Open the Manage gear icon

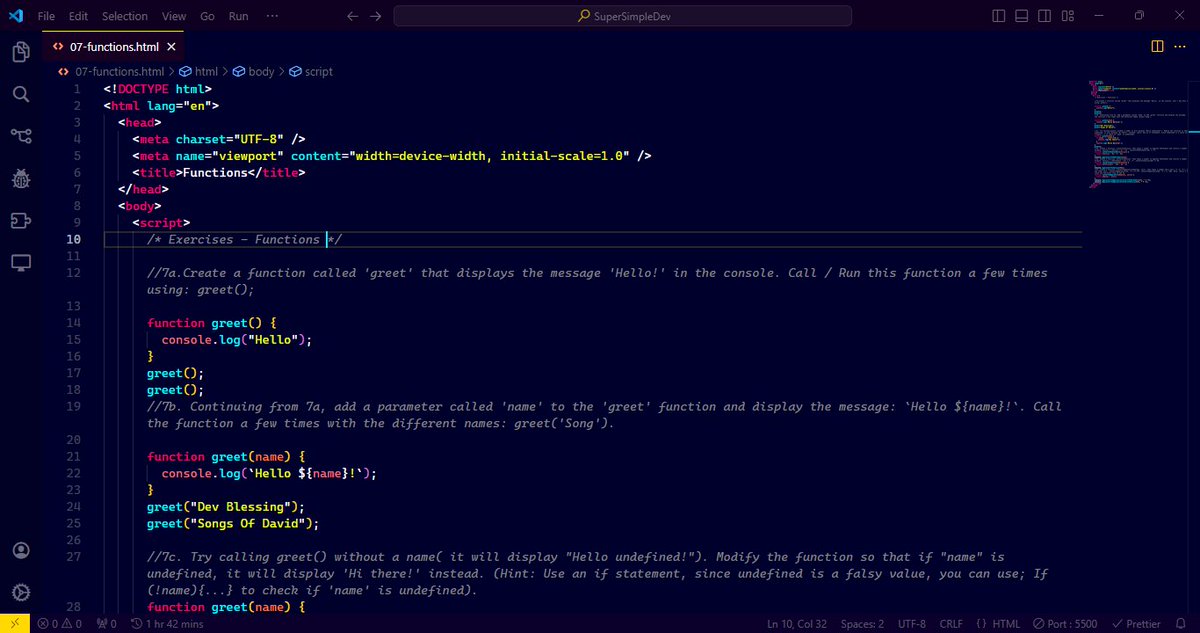coord(21,592)
